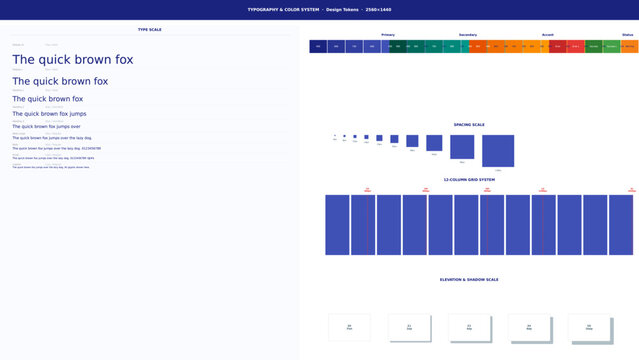Click the "TYPE SCALE" section heading
This screenshot has width=639, height=360.
[x=150, y=30]
